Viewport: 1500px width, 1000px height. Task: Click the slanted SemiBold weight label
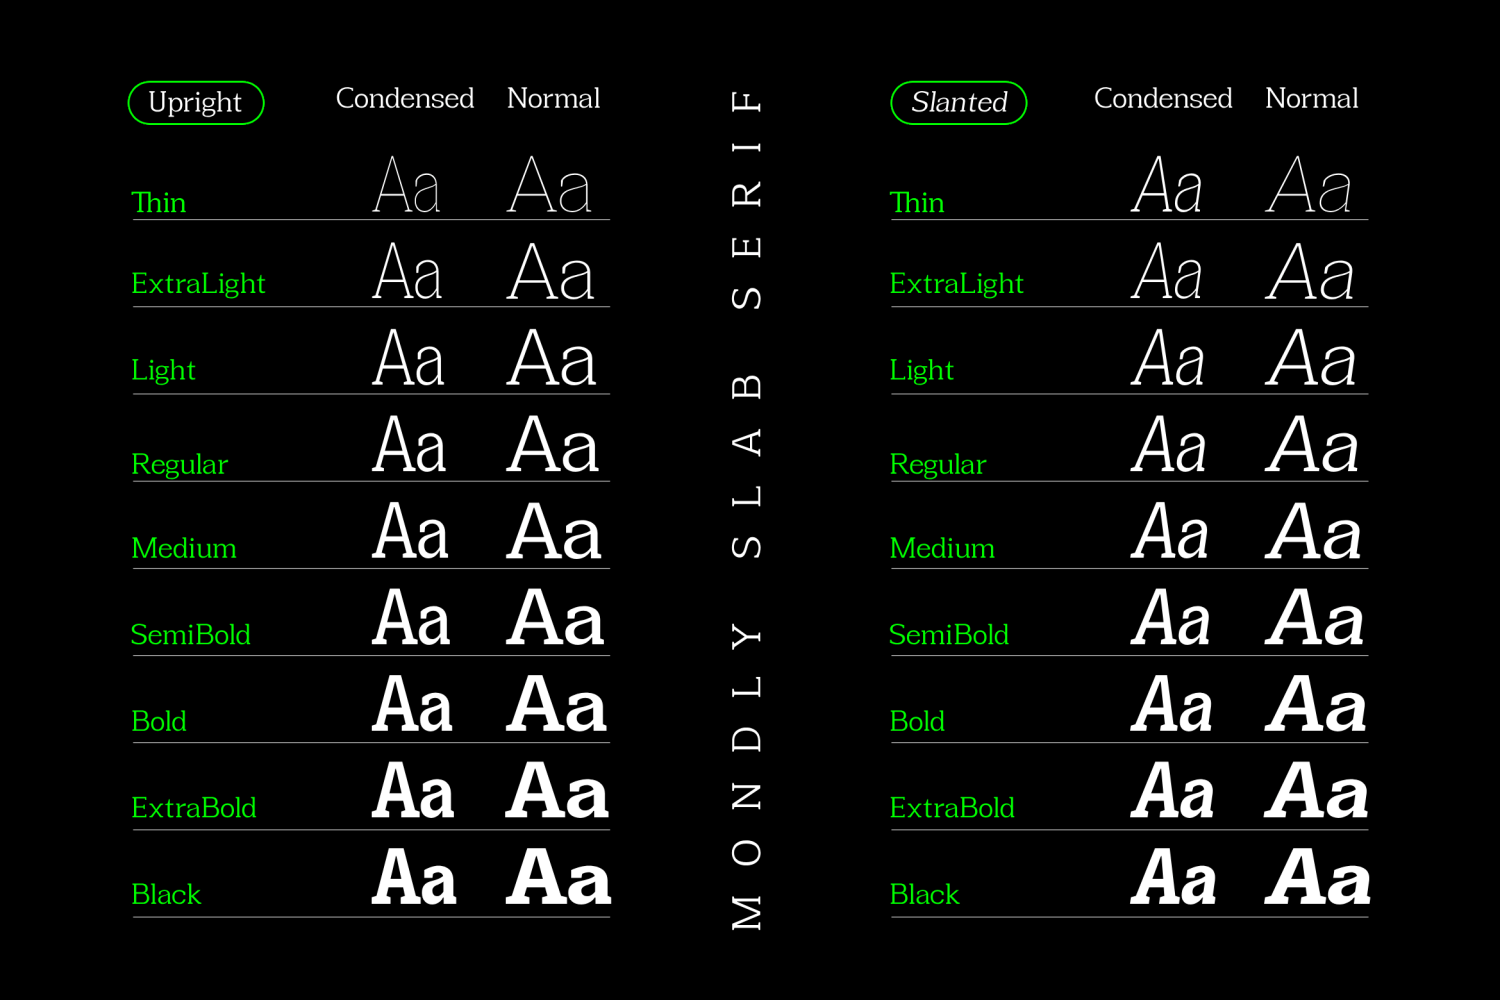click(948, 635)
